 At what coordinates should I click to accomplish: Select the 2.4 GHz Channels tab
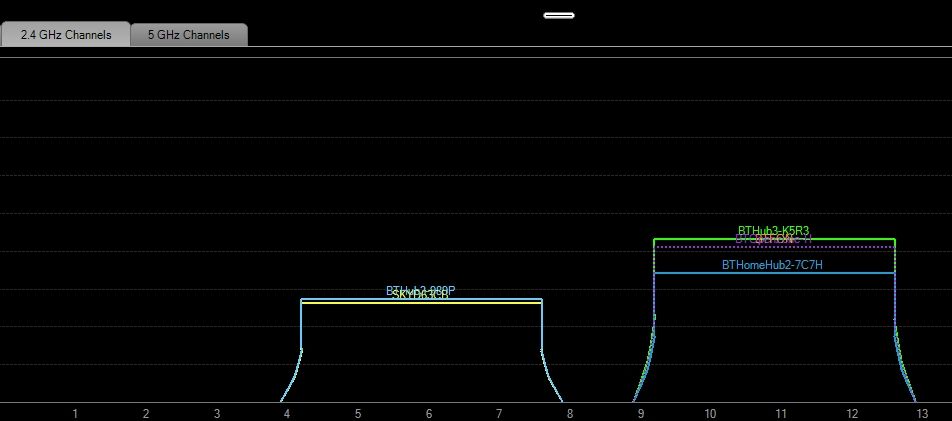click(x=66, y=34)
